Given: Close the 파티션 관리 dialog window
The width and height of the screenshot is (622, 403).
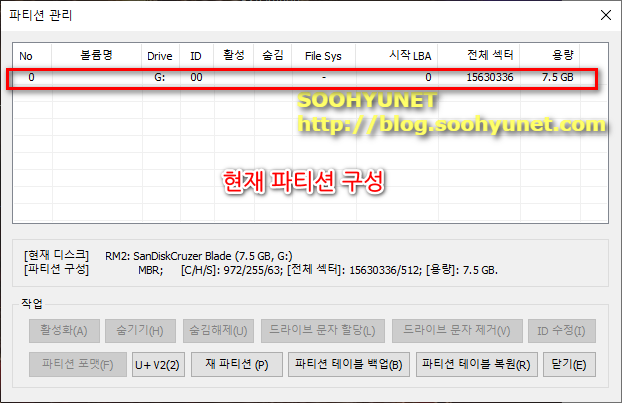Looking at the screenshot, I should tap(605, 15).
